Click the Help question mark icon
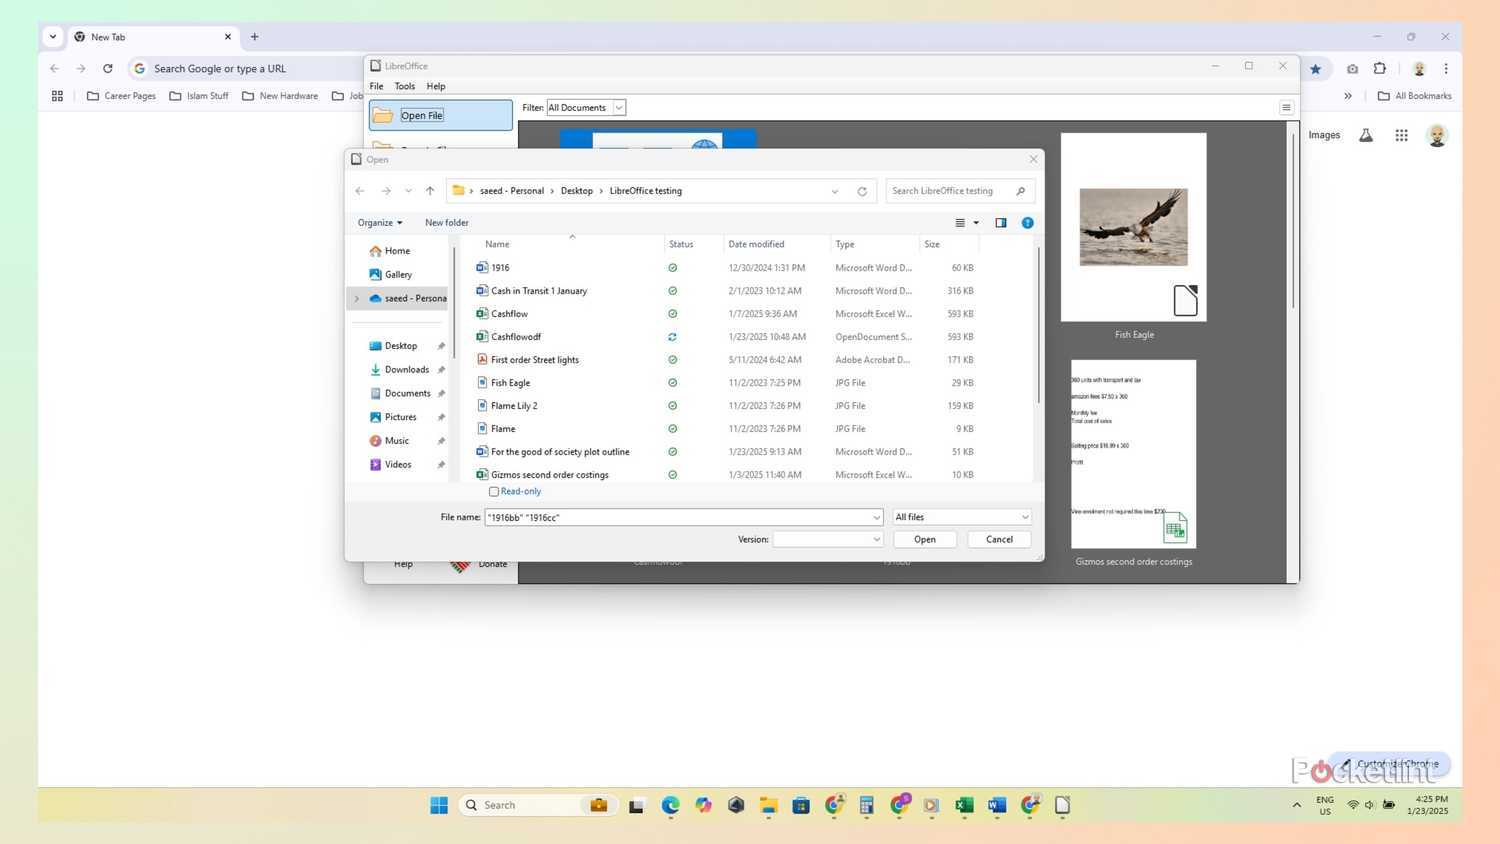 [1027, 222]
